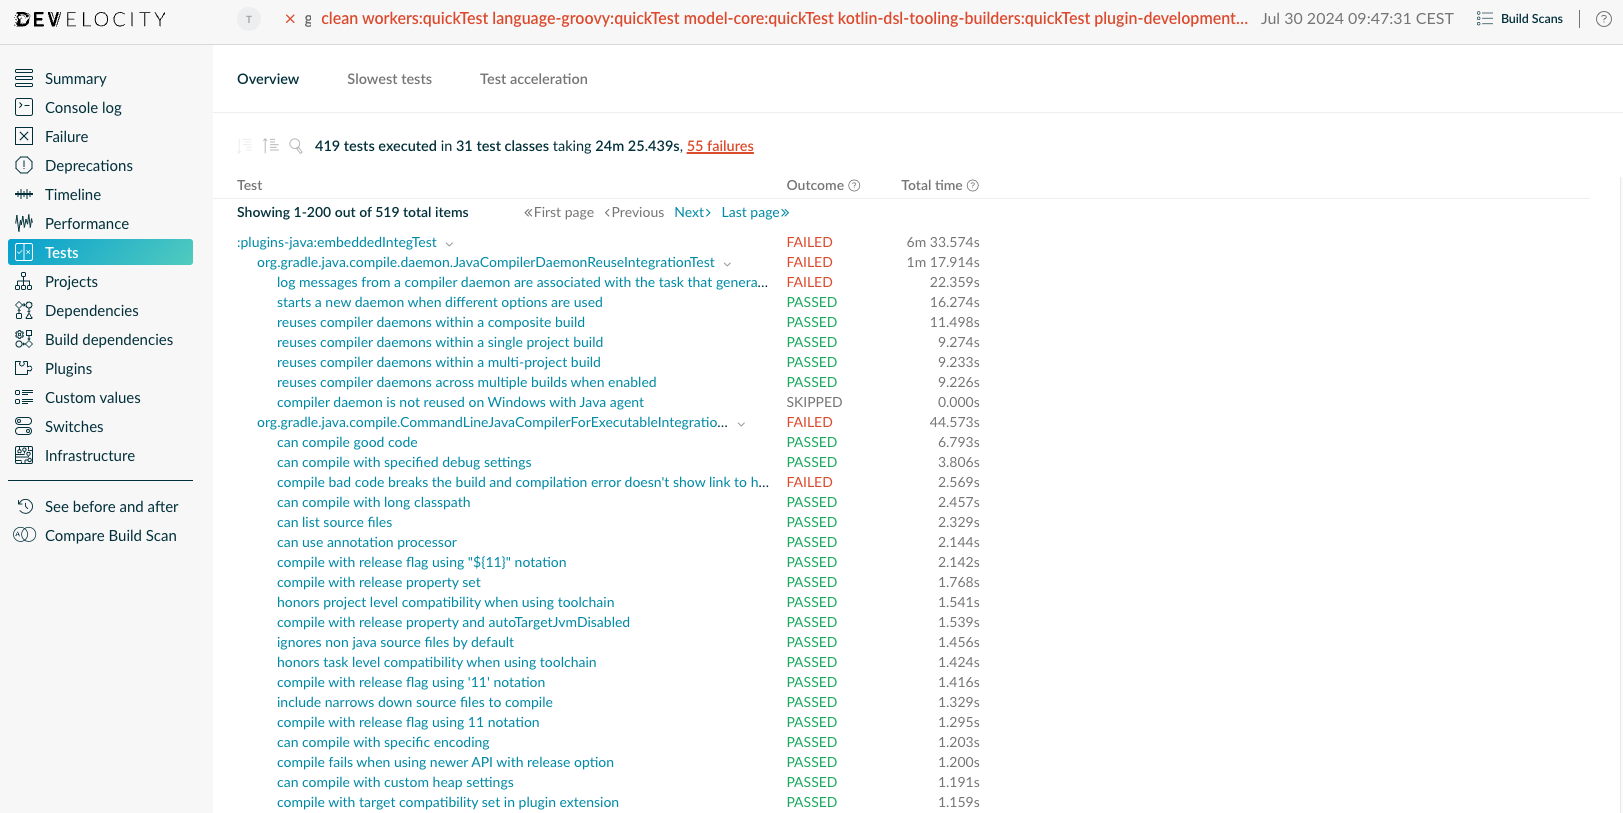
Task: Click the Total time help icon
Action: (973, 186)
